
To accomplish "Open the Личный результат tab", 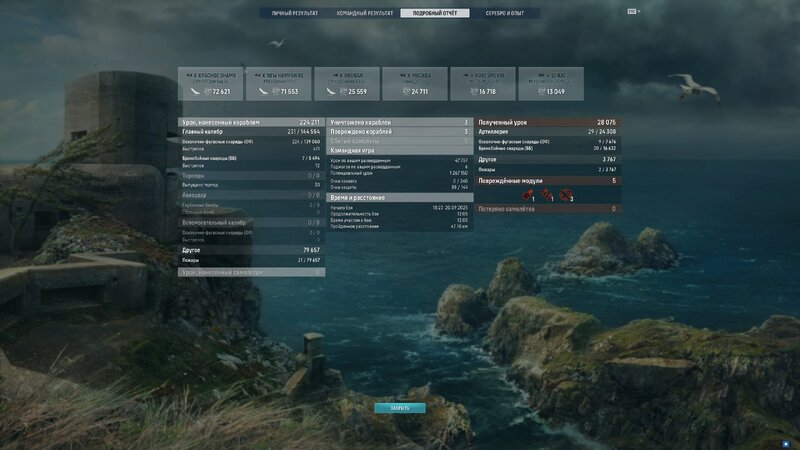I will pyautogui.click(x=294, y=13).
